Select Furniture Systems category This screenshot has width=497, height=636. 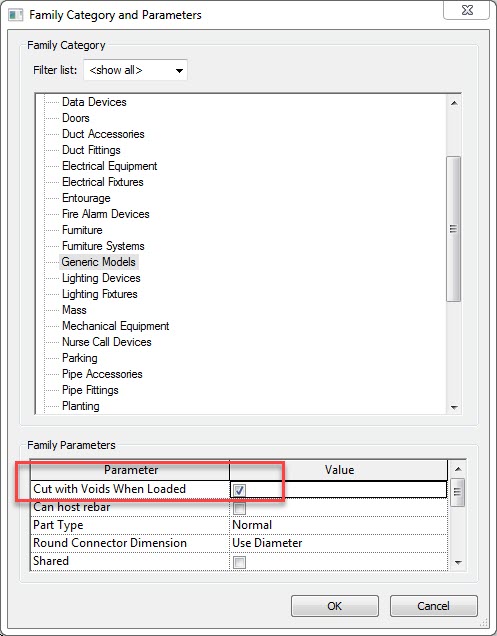103,246
